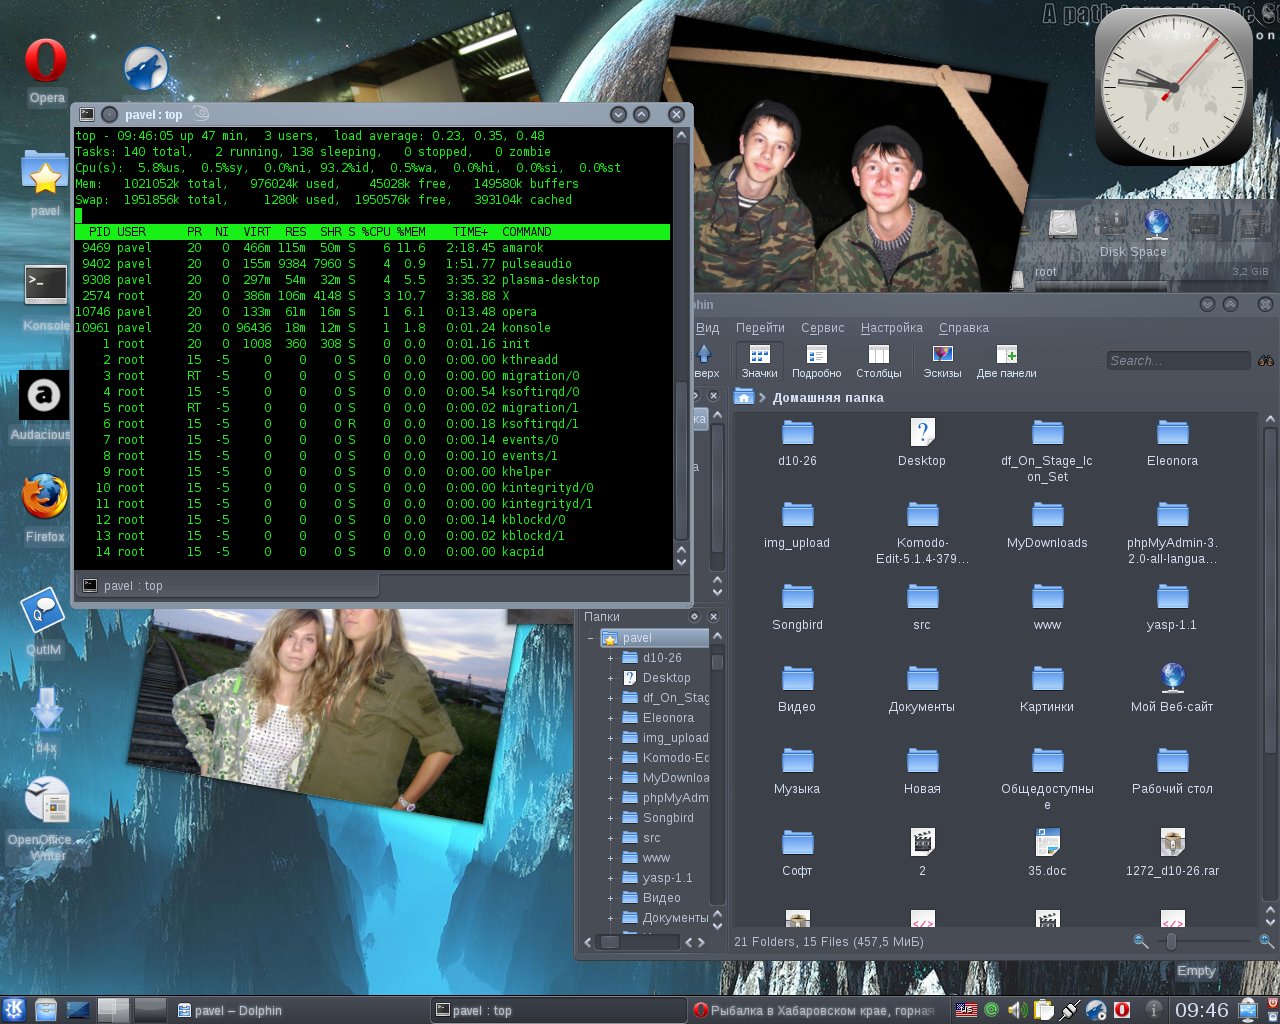The height and width of the screenshot is (1024, 1280).
Task: Open the KDE kickoff application launcher
Action: [14, 1010]
